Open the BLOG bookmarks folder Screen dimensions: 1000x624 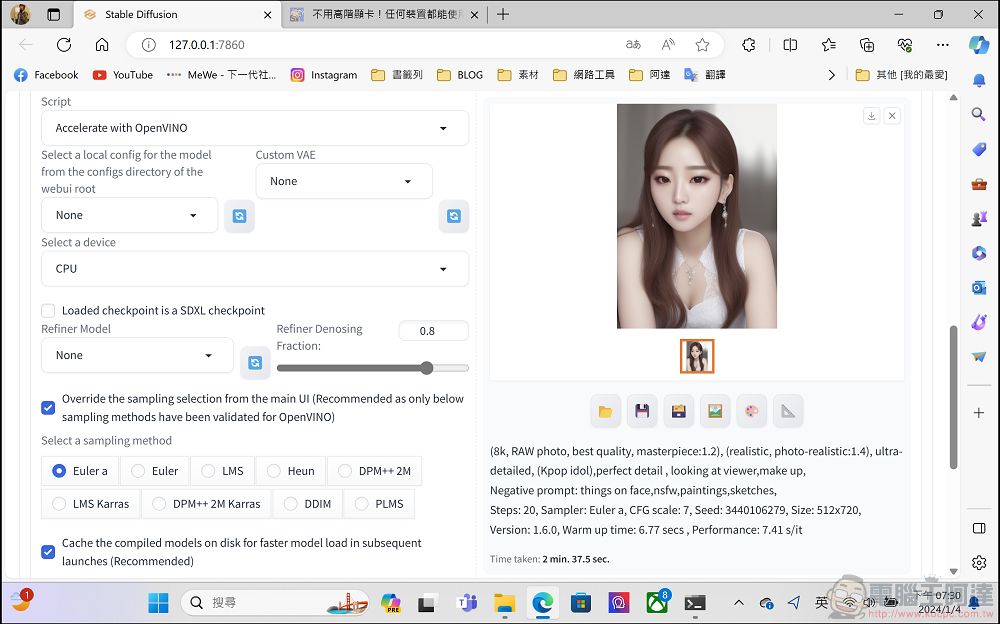click(x=460, y=75)
